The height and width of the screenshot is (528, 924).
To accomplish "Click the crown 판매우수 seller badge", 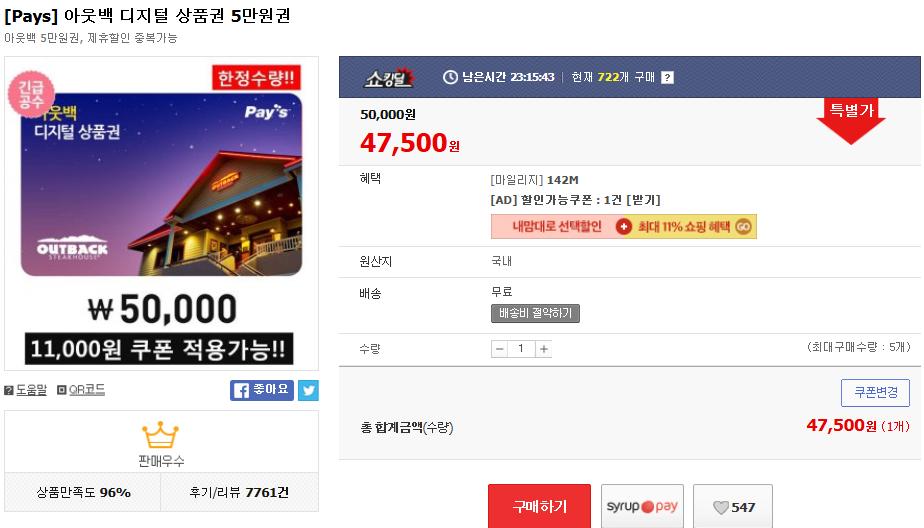I will [161, 444].
